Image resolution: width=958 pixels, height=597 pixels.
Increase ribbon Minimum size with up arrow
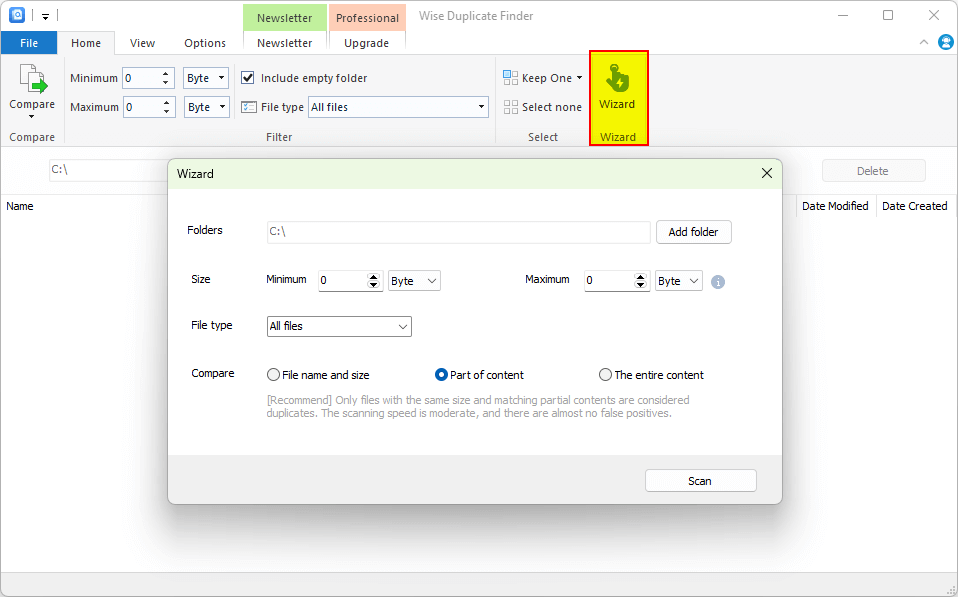coord(166,73)
